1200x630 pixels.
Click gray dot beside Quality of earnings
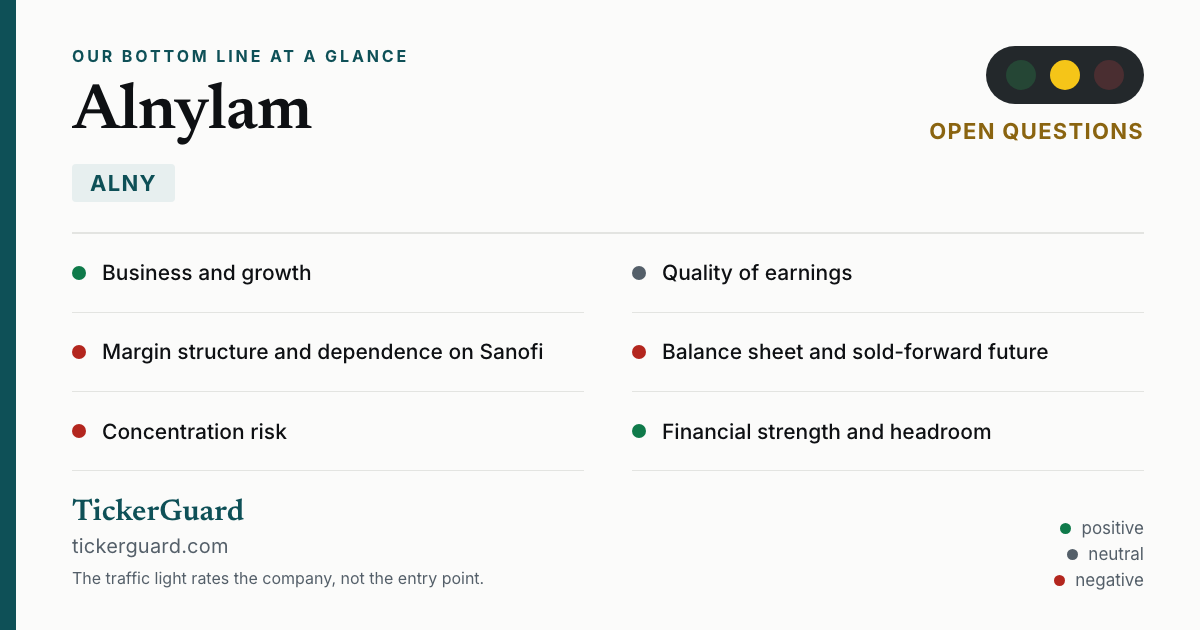[639, 273]
